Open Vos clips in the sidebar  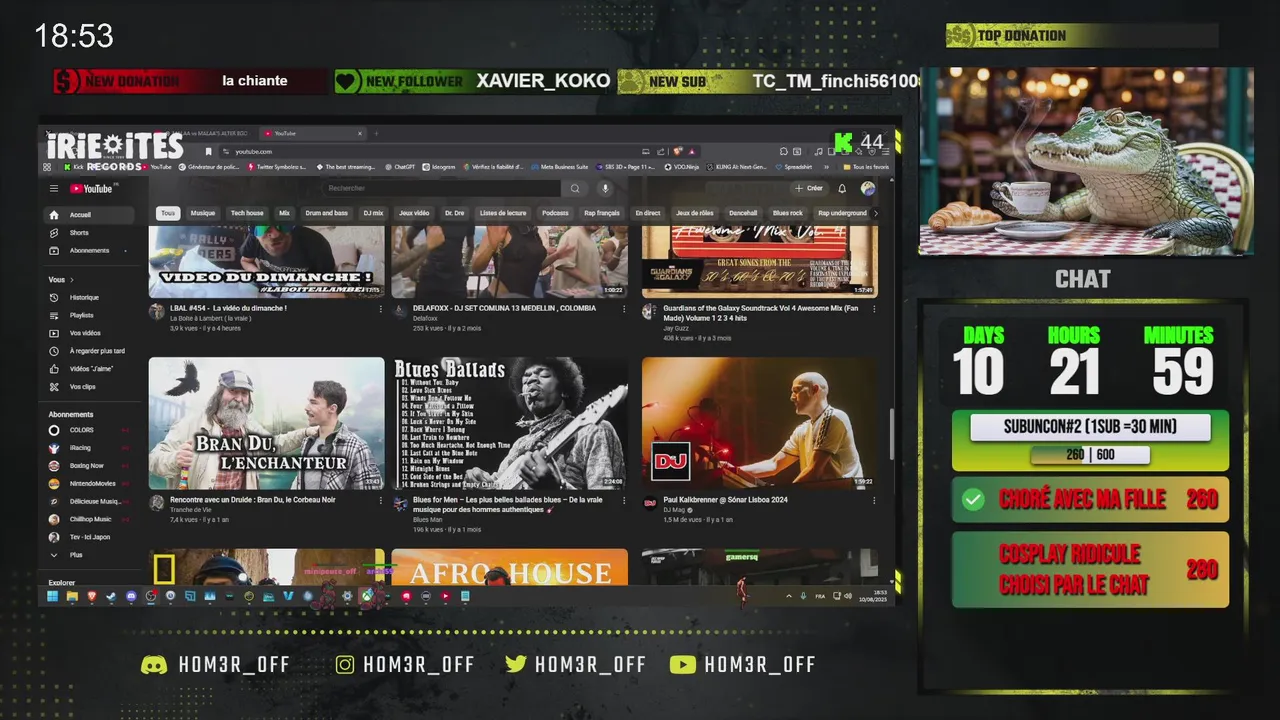click(x=90, y=387)
